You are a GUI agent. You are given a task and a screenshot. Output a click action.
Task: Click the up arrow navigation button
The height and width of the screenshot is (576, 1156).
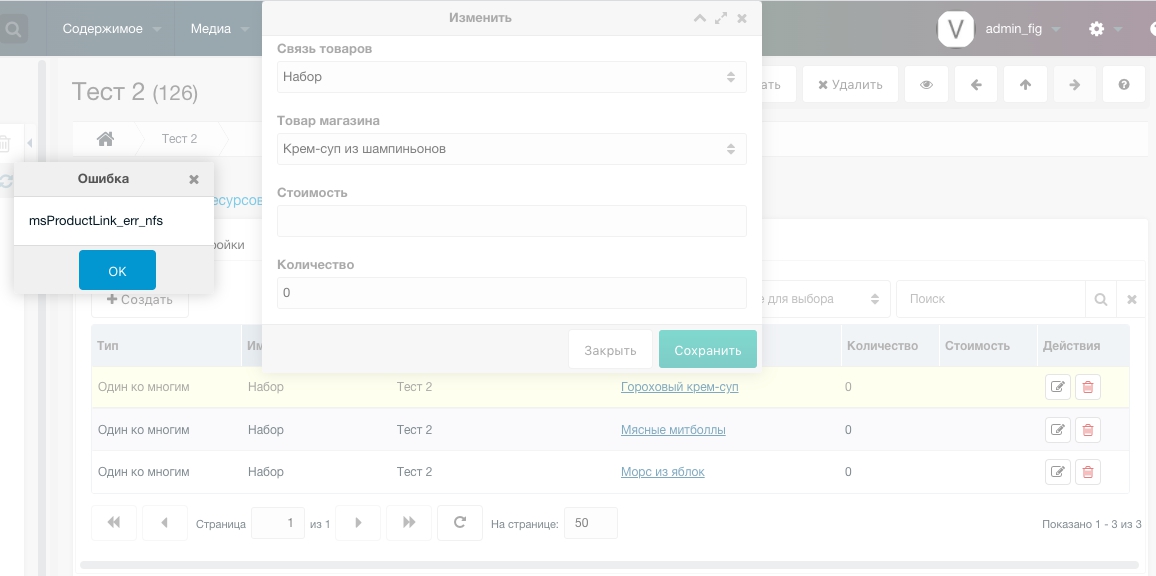click(x=1025, y=85)
